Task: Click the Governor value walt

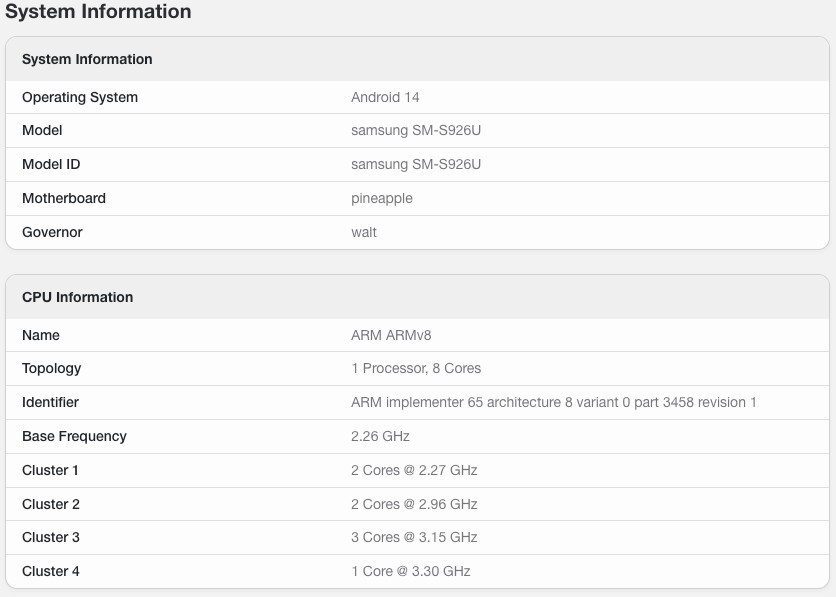Action: click(x=364, y=232)
